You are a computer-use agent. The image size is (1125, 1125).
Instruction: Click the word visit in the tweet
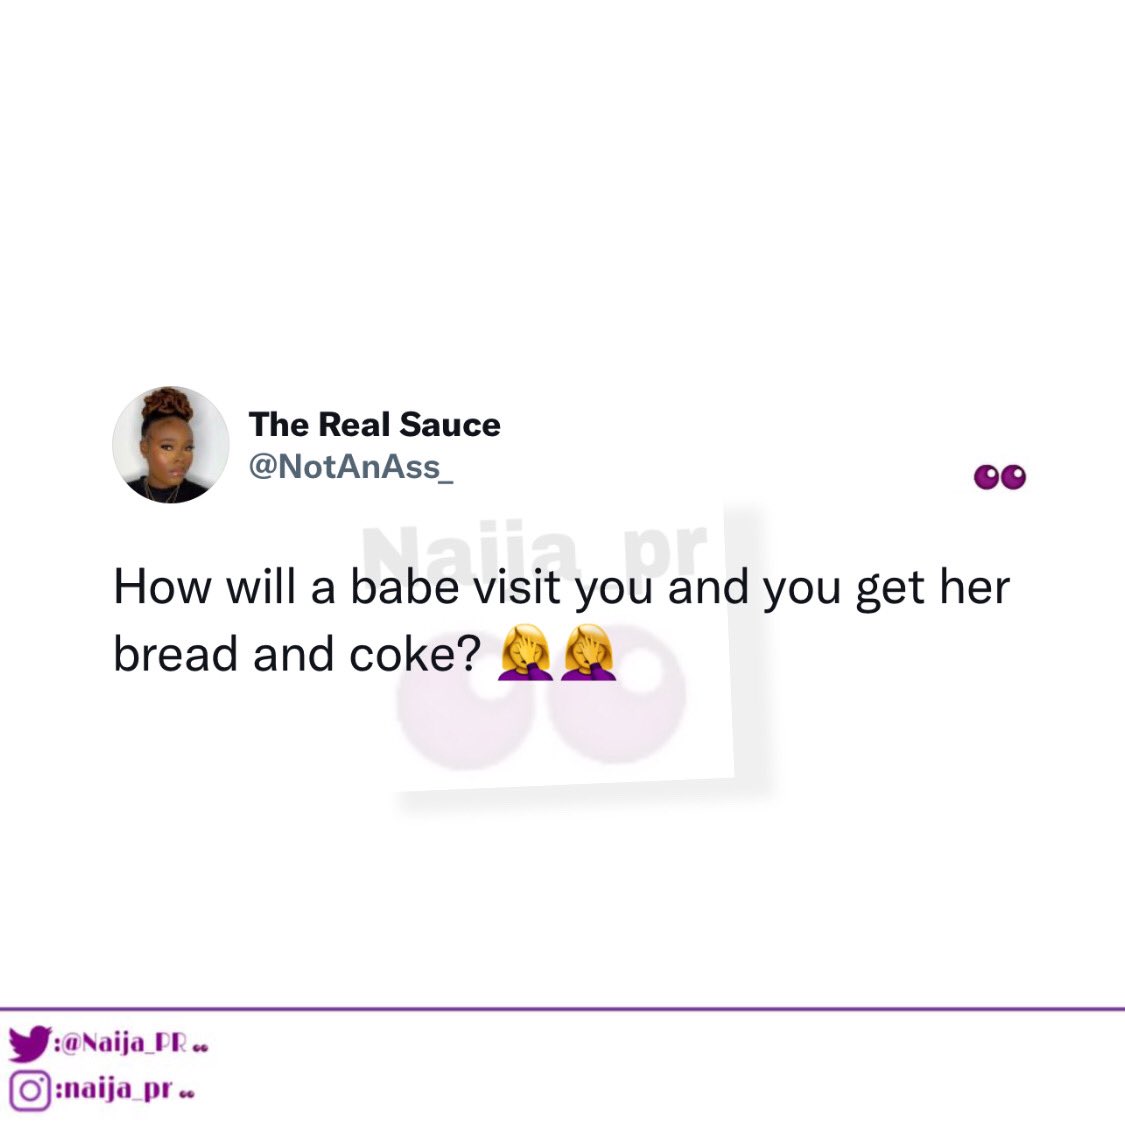(x=517, y=586)
